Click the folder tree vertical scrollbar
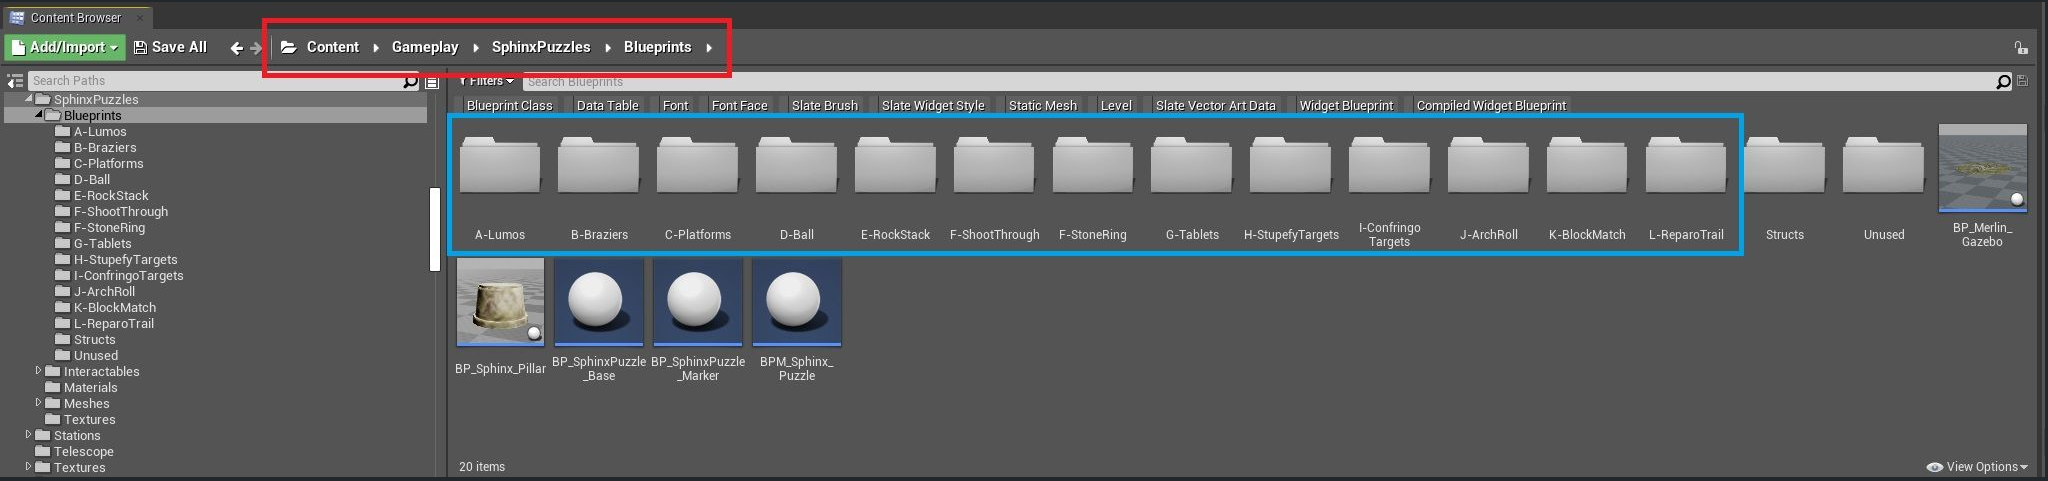Image resolution: width=2048 pixels, height=481 pixels. (435, 229)
